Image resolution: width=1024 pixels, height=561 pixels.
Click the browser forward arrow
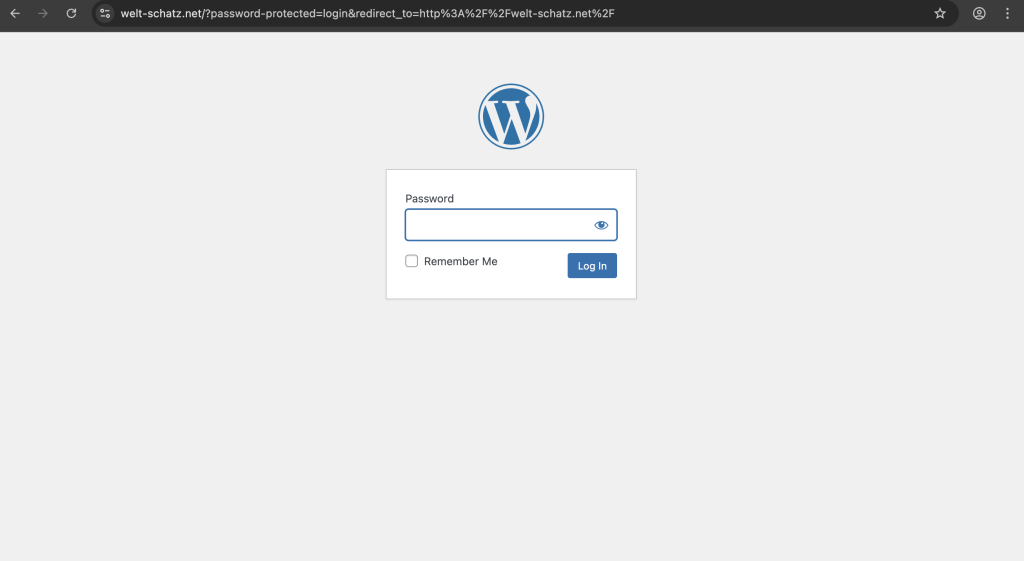pyautogui.click(x=43, y=13)
